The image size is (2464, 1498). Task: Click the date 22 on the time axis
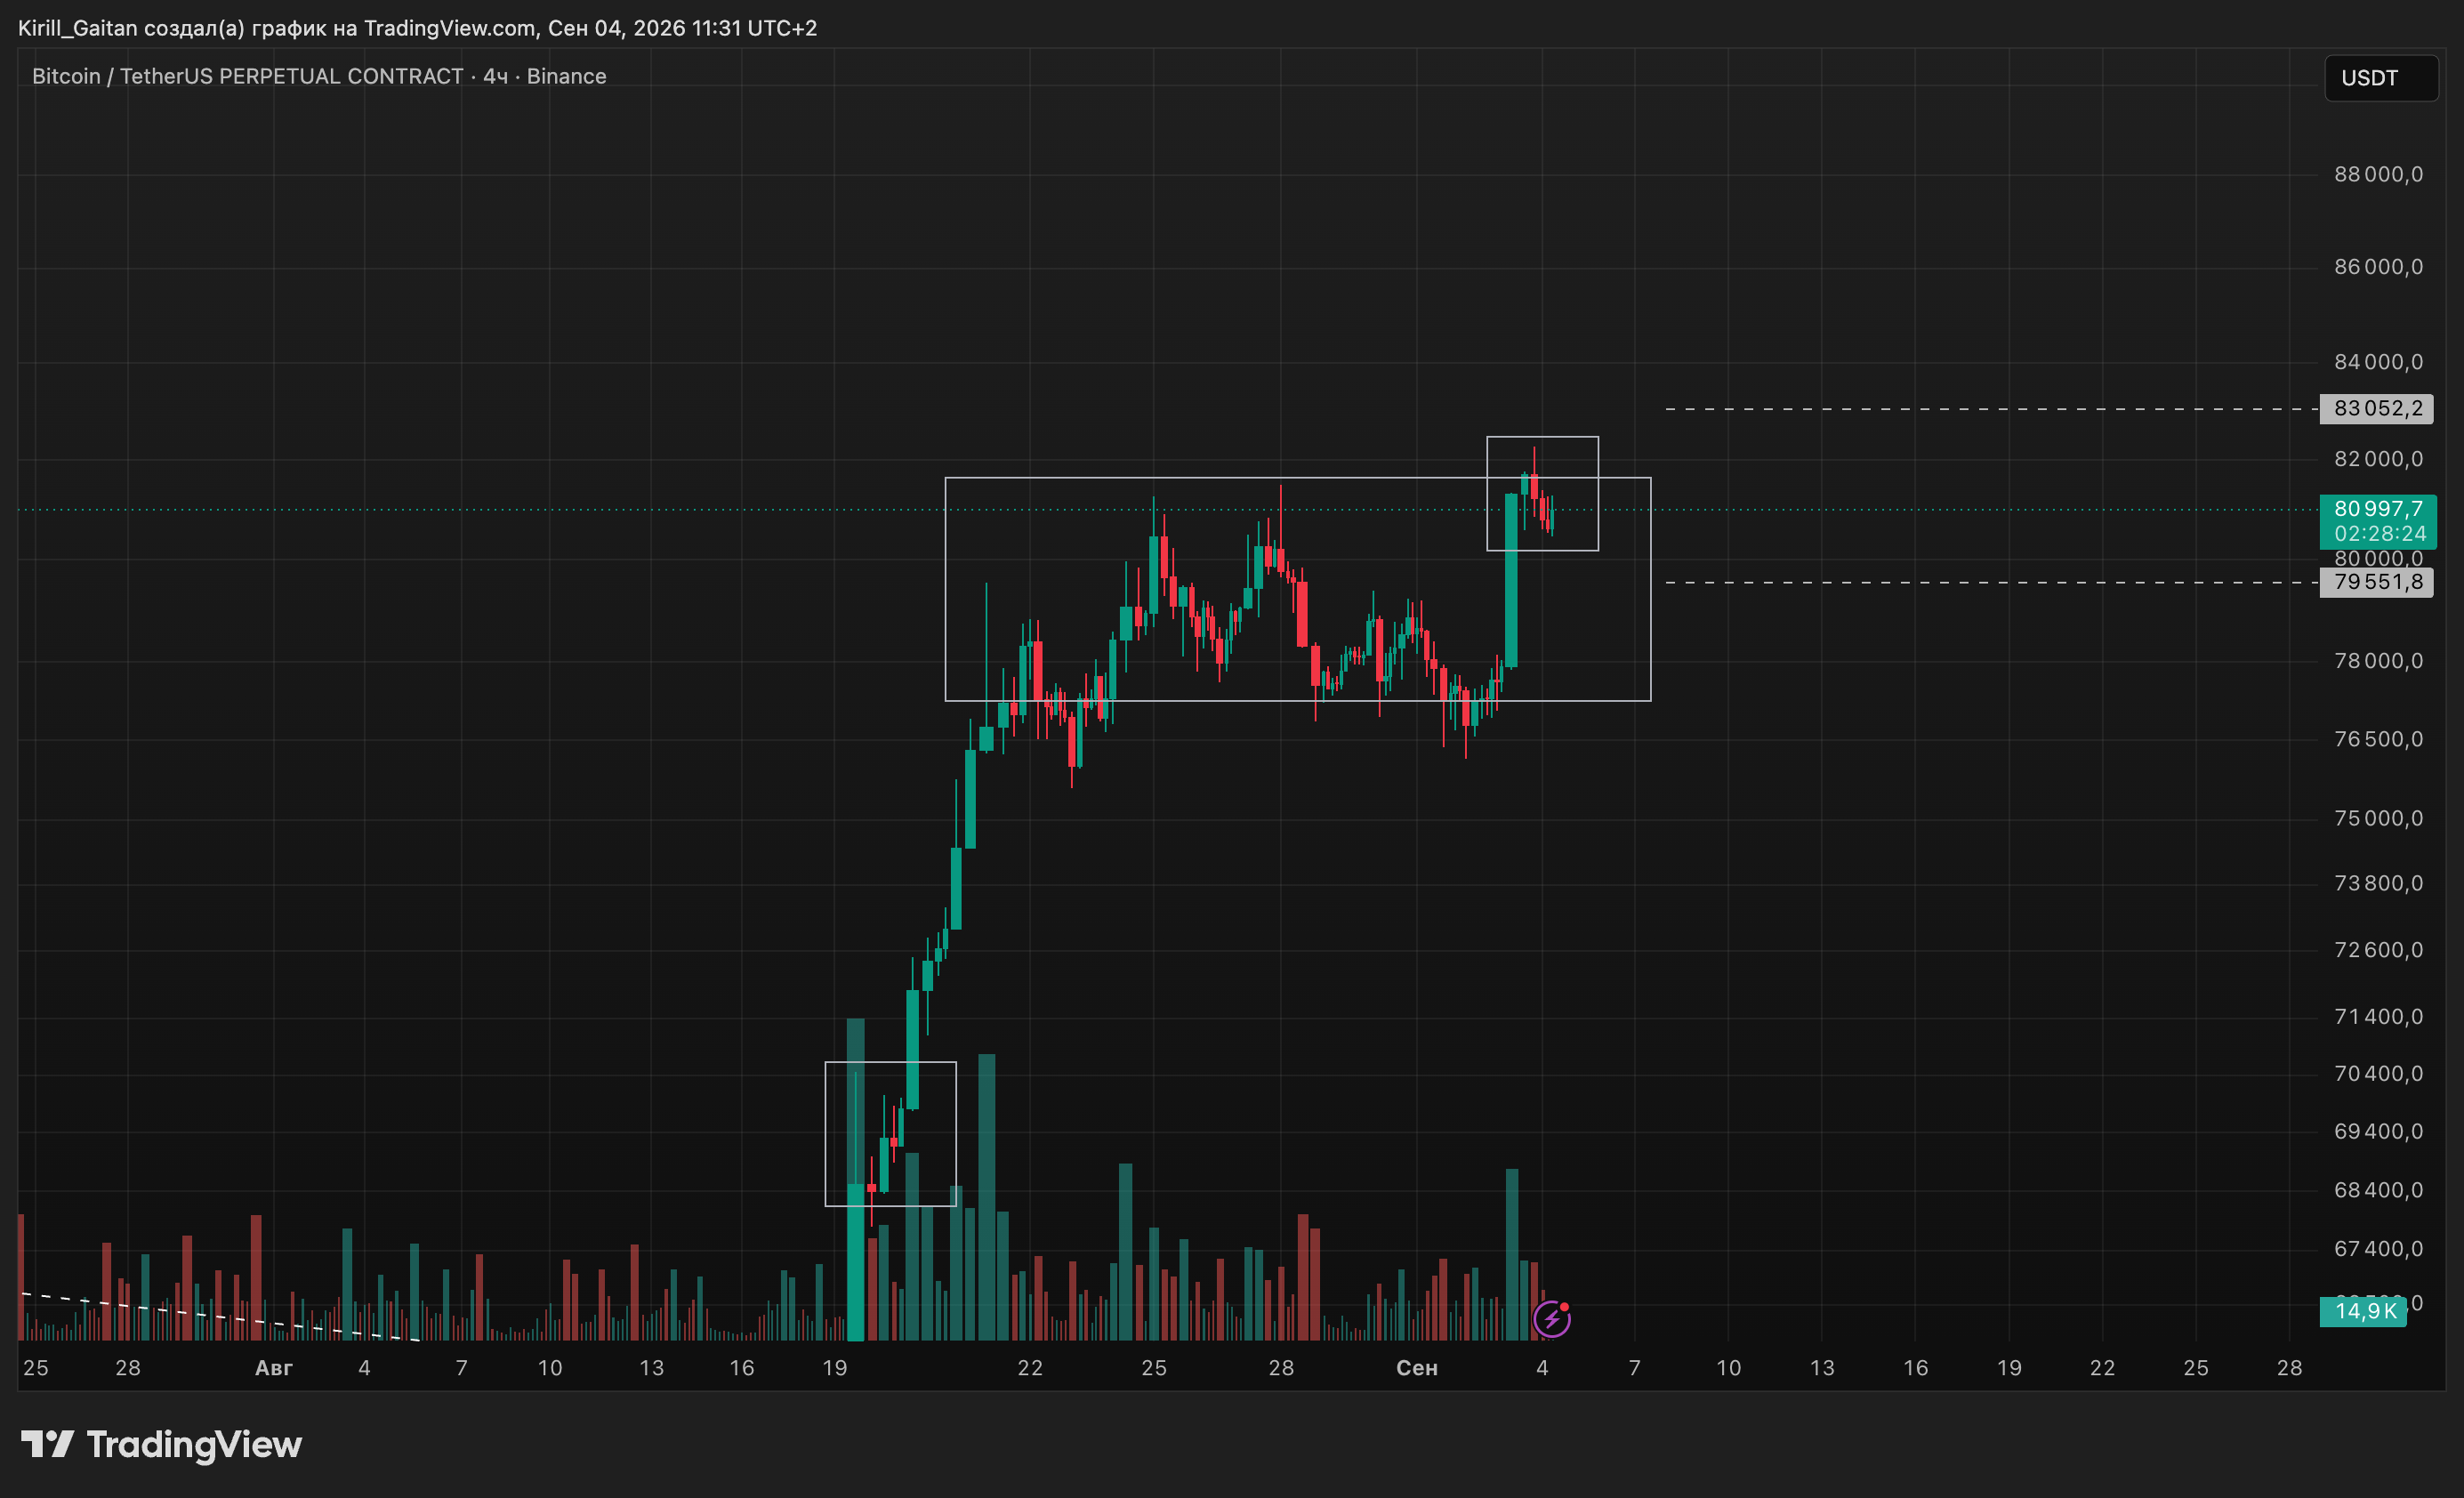[1030, 1368]
